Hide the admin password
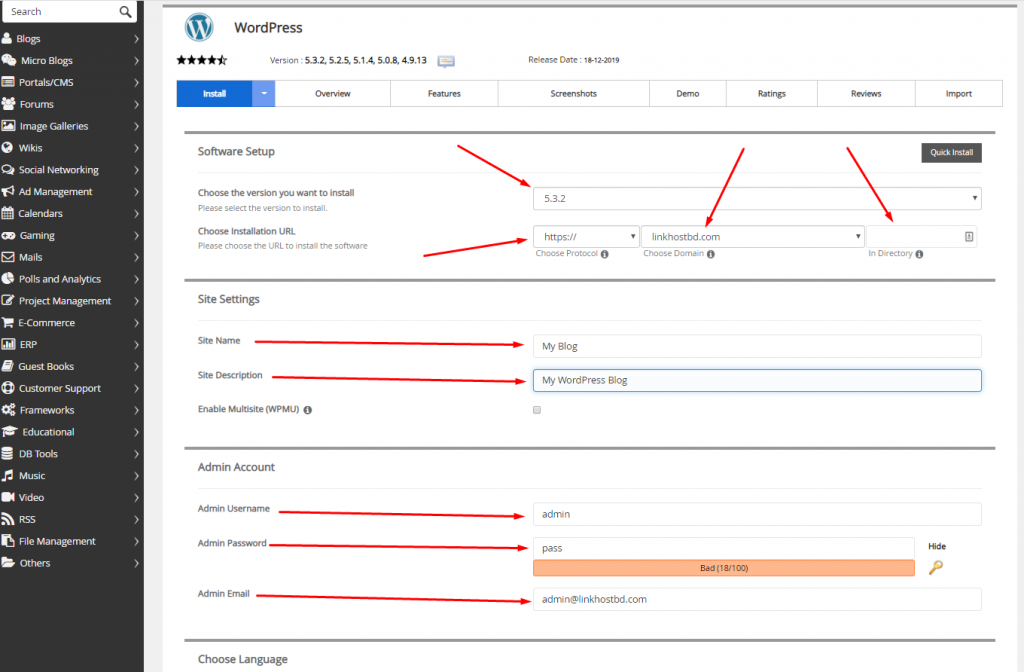Viewport: 1024px width, 672px height. pos(938,546)
